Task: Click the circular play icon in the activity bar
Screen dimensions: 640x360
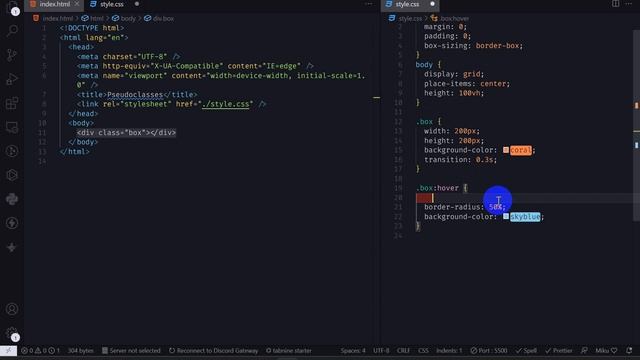Action: point(12,151)
